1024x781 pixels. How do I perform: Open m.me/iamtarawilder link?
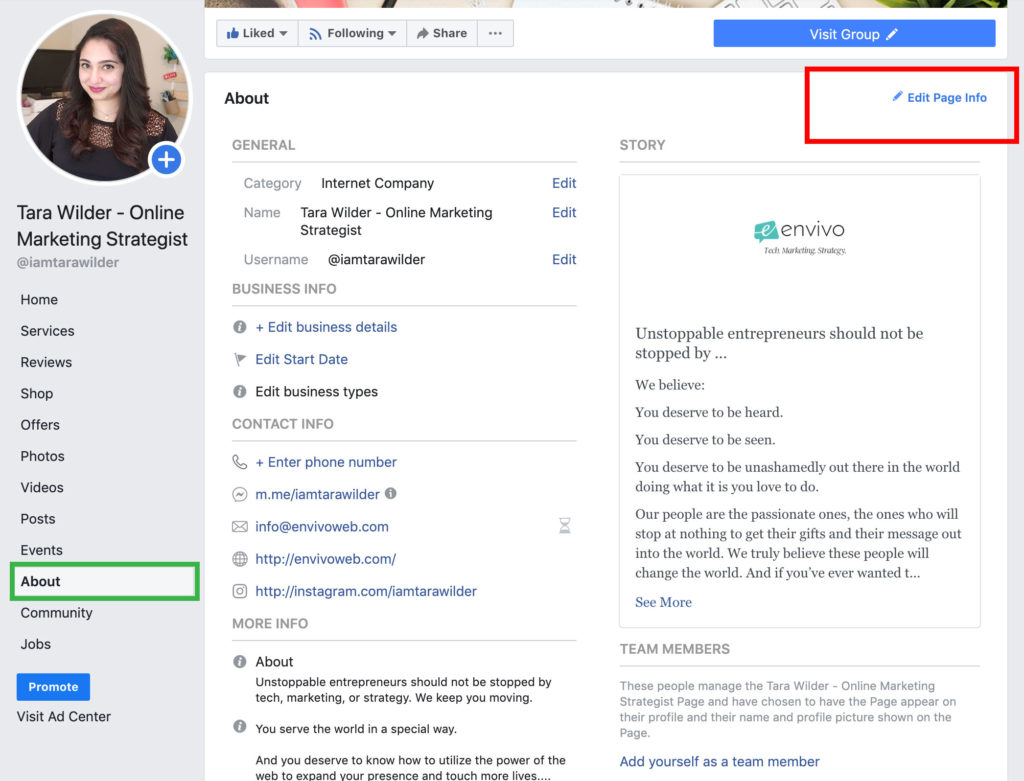(317, 494)
